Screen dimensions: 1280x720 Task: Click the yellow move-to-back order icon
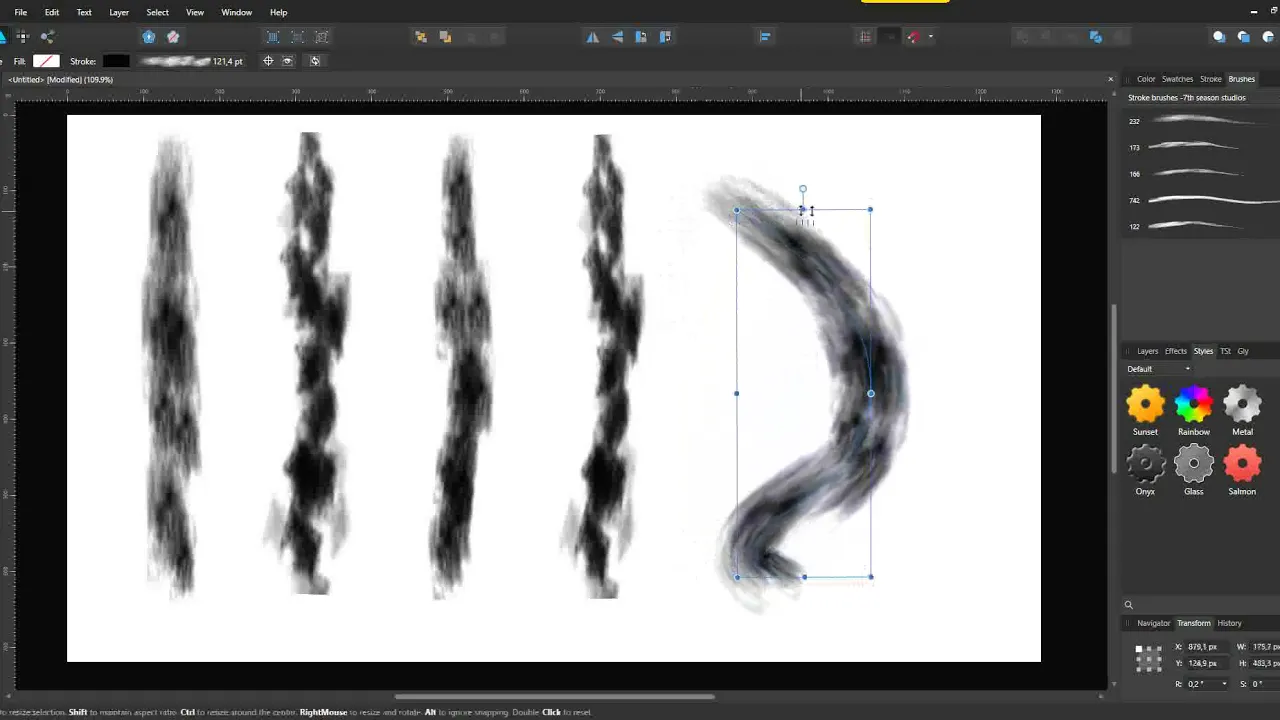[421, 37]
